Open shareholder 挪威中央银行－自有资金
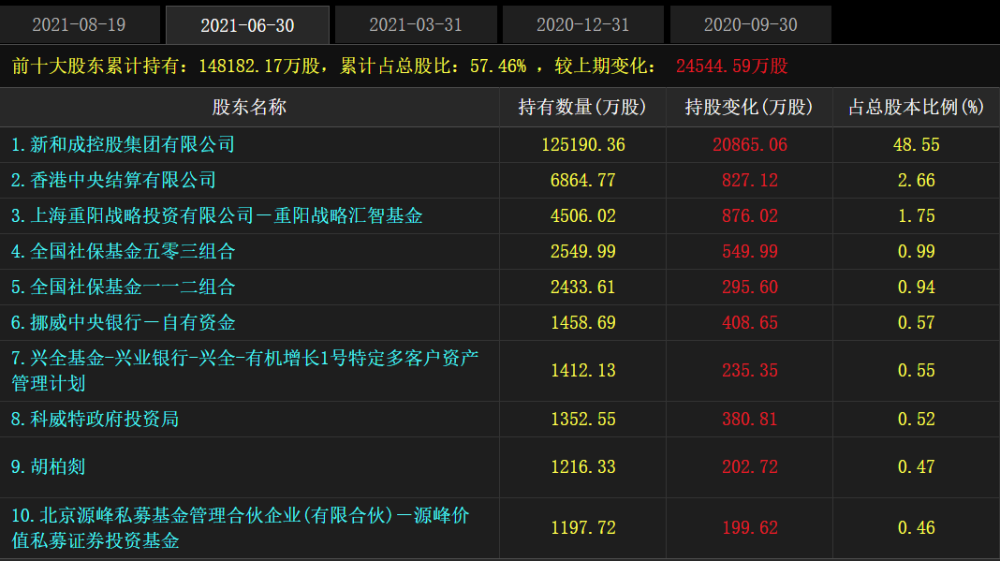Viewport: 1000px width, 561px height. tap(122, 323)
